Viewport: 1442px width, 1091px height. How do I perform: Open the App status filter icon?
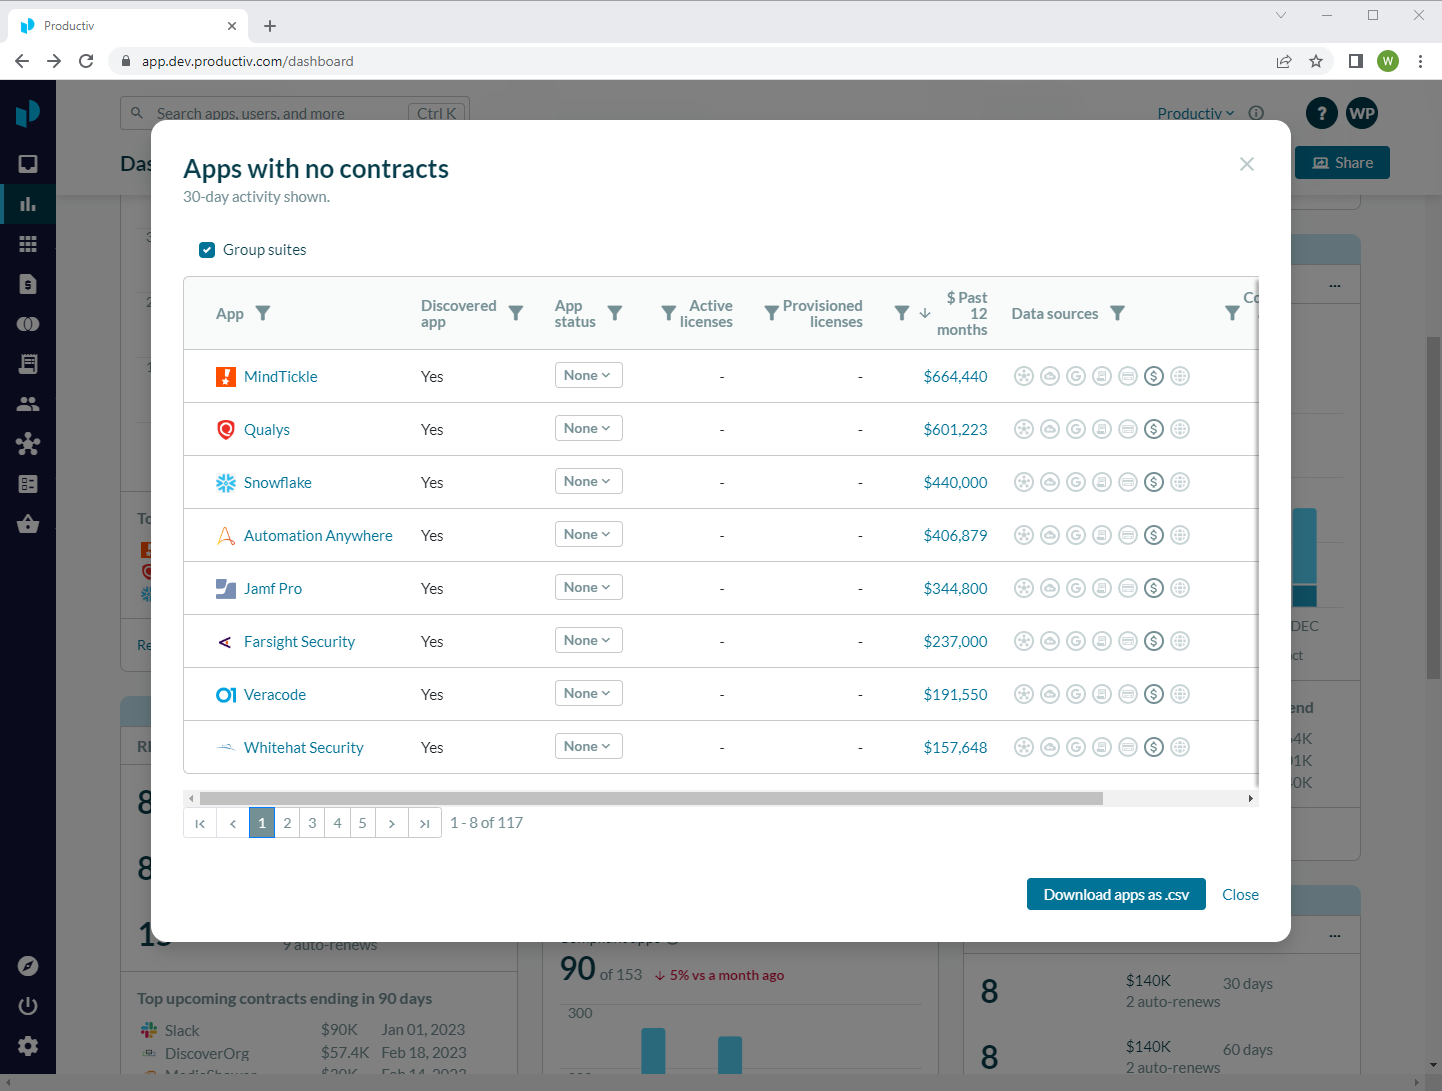[615, 314]
